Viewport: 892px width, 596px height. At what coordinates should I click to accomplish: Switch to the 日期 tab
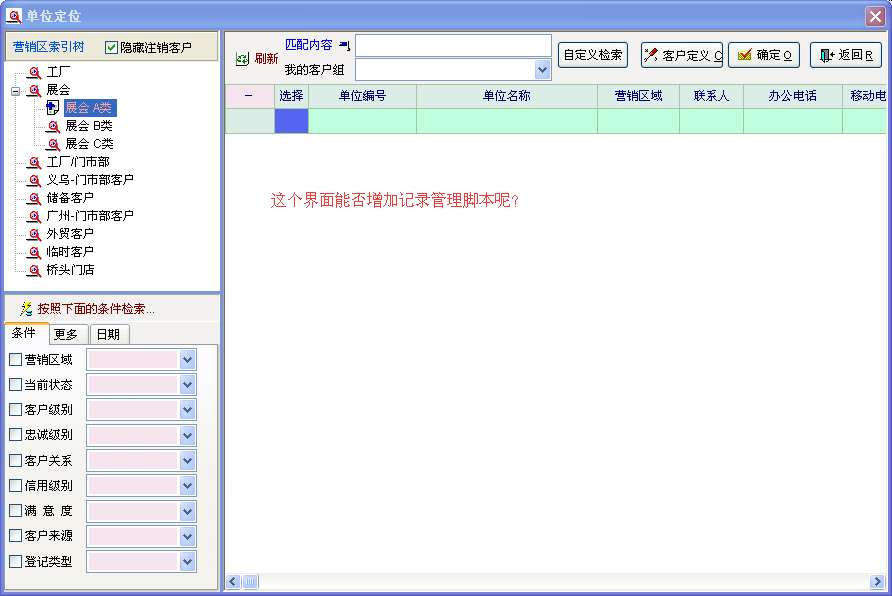(x=109, y=335)
